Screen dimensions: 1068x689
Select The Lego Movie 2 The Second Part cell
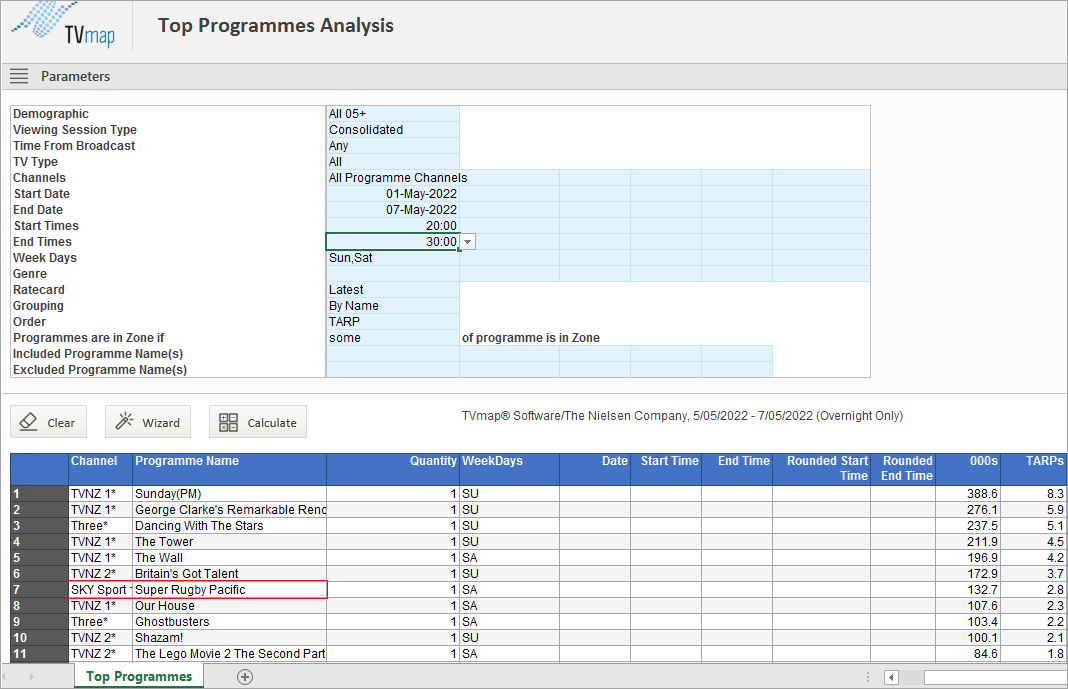[x=230, y=654]
